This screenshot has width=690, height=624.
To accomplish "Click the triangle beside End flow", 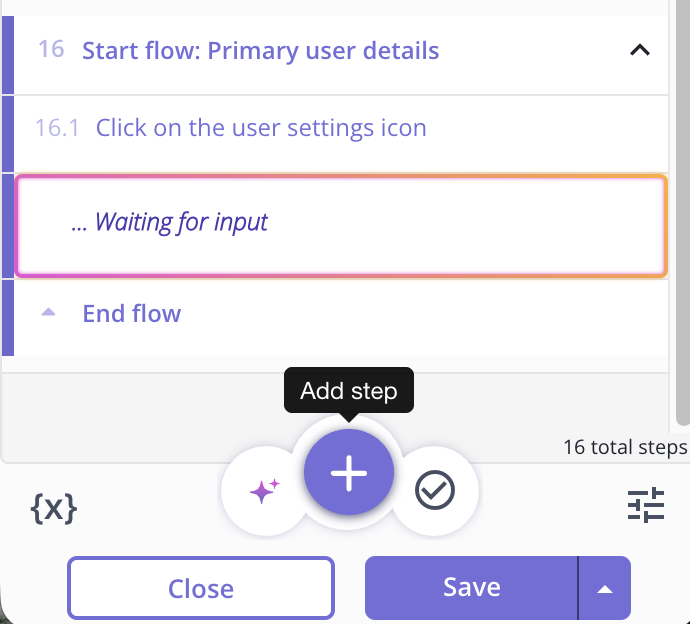I will [48, 313].
